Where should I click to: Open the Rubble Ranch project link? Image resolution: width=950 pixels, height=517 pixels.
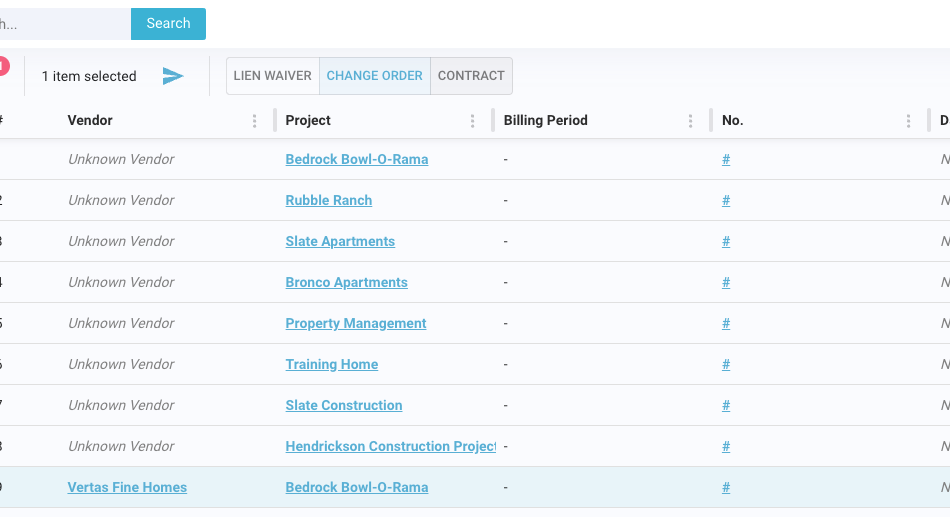pyautogui.click(x=328, y=201)
